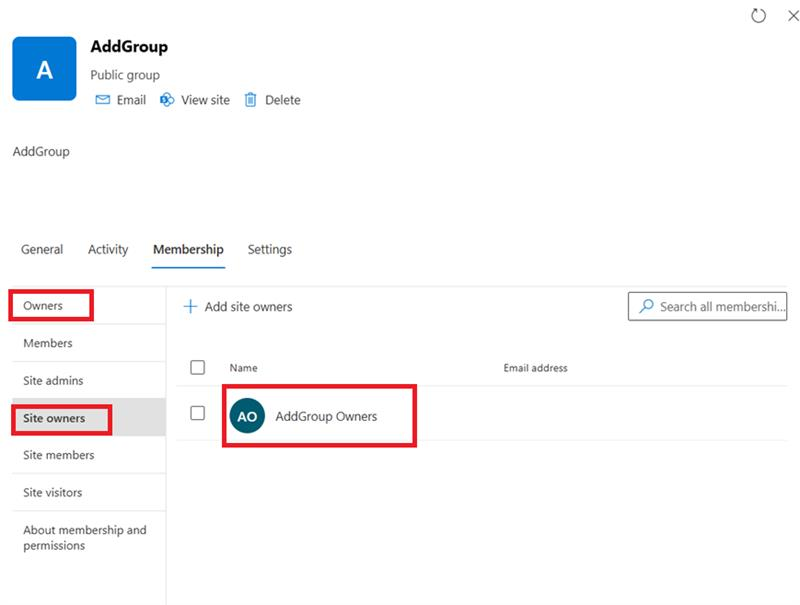Go to the Settings tab
Viewport: 800px width, 605px height.
tap(269, 249)
